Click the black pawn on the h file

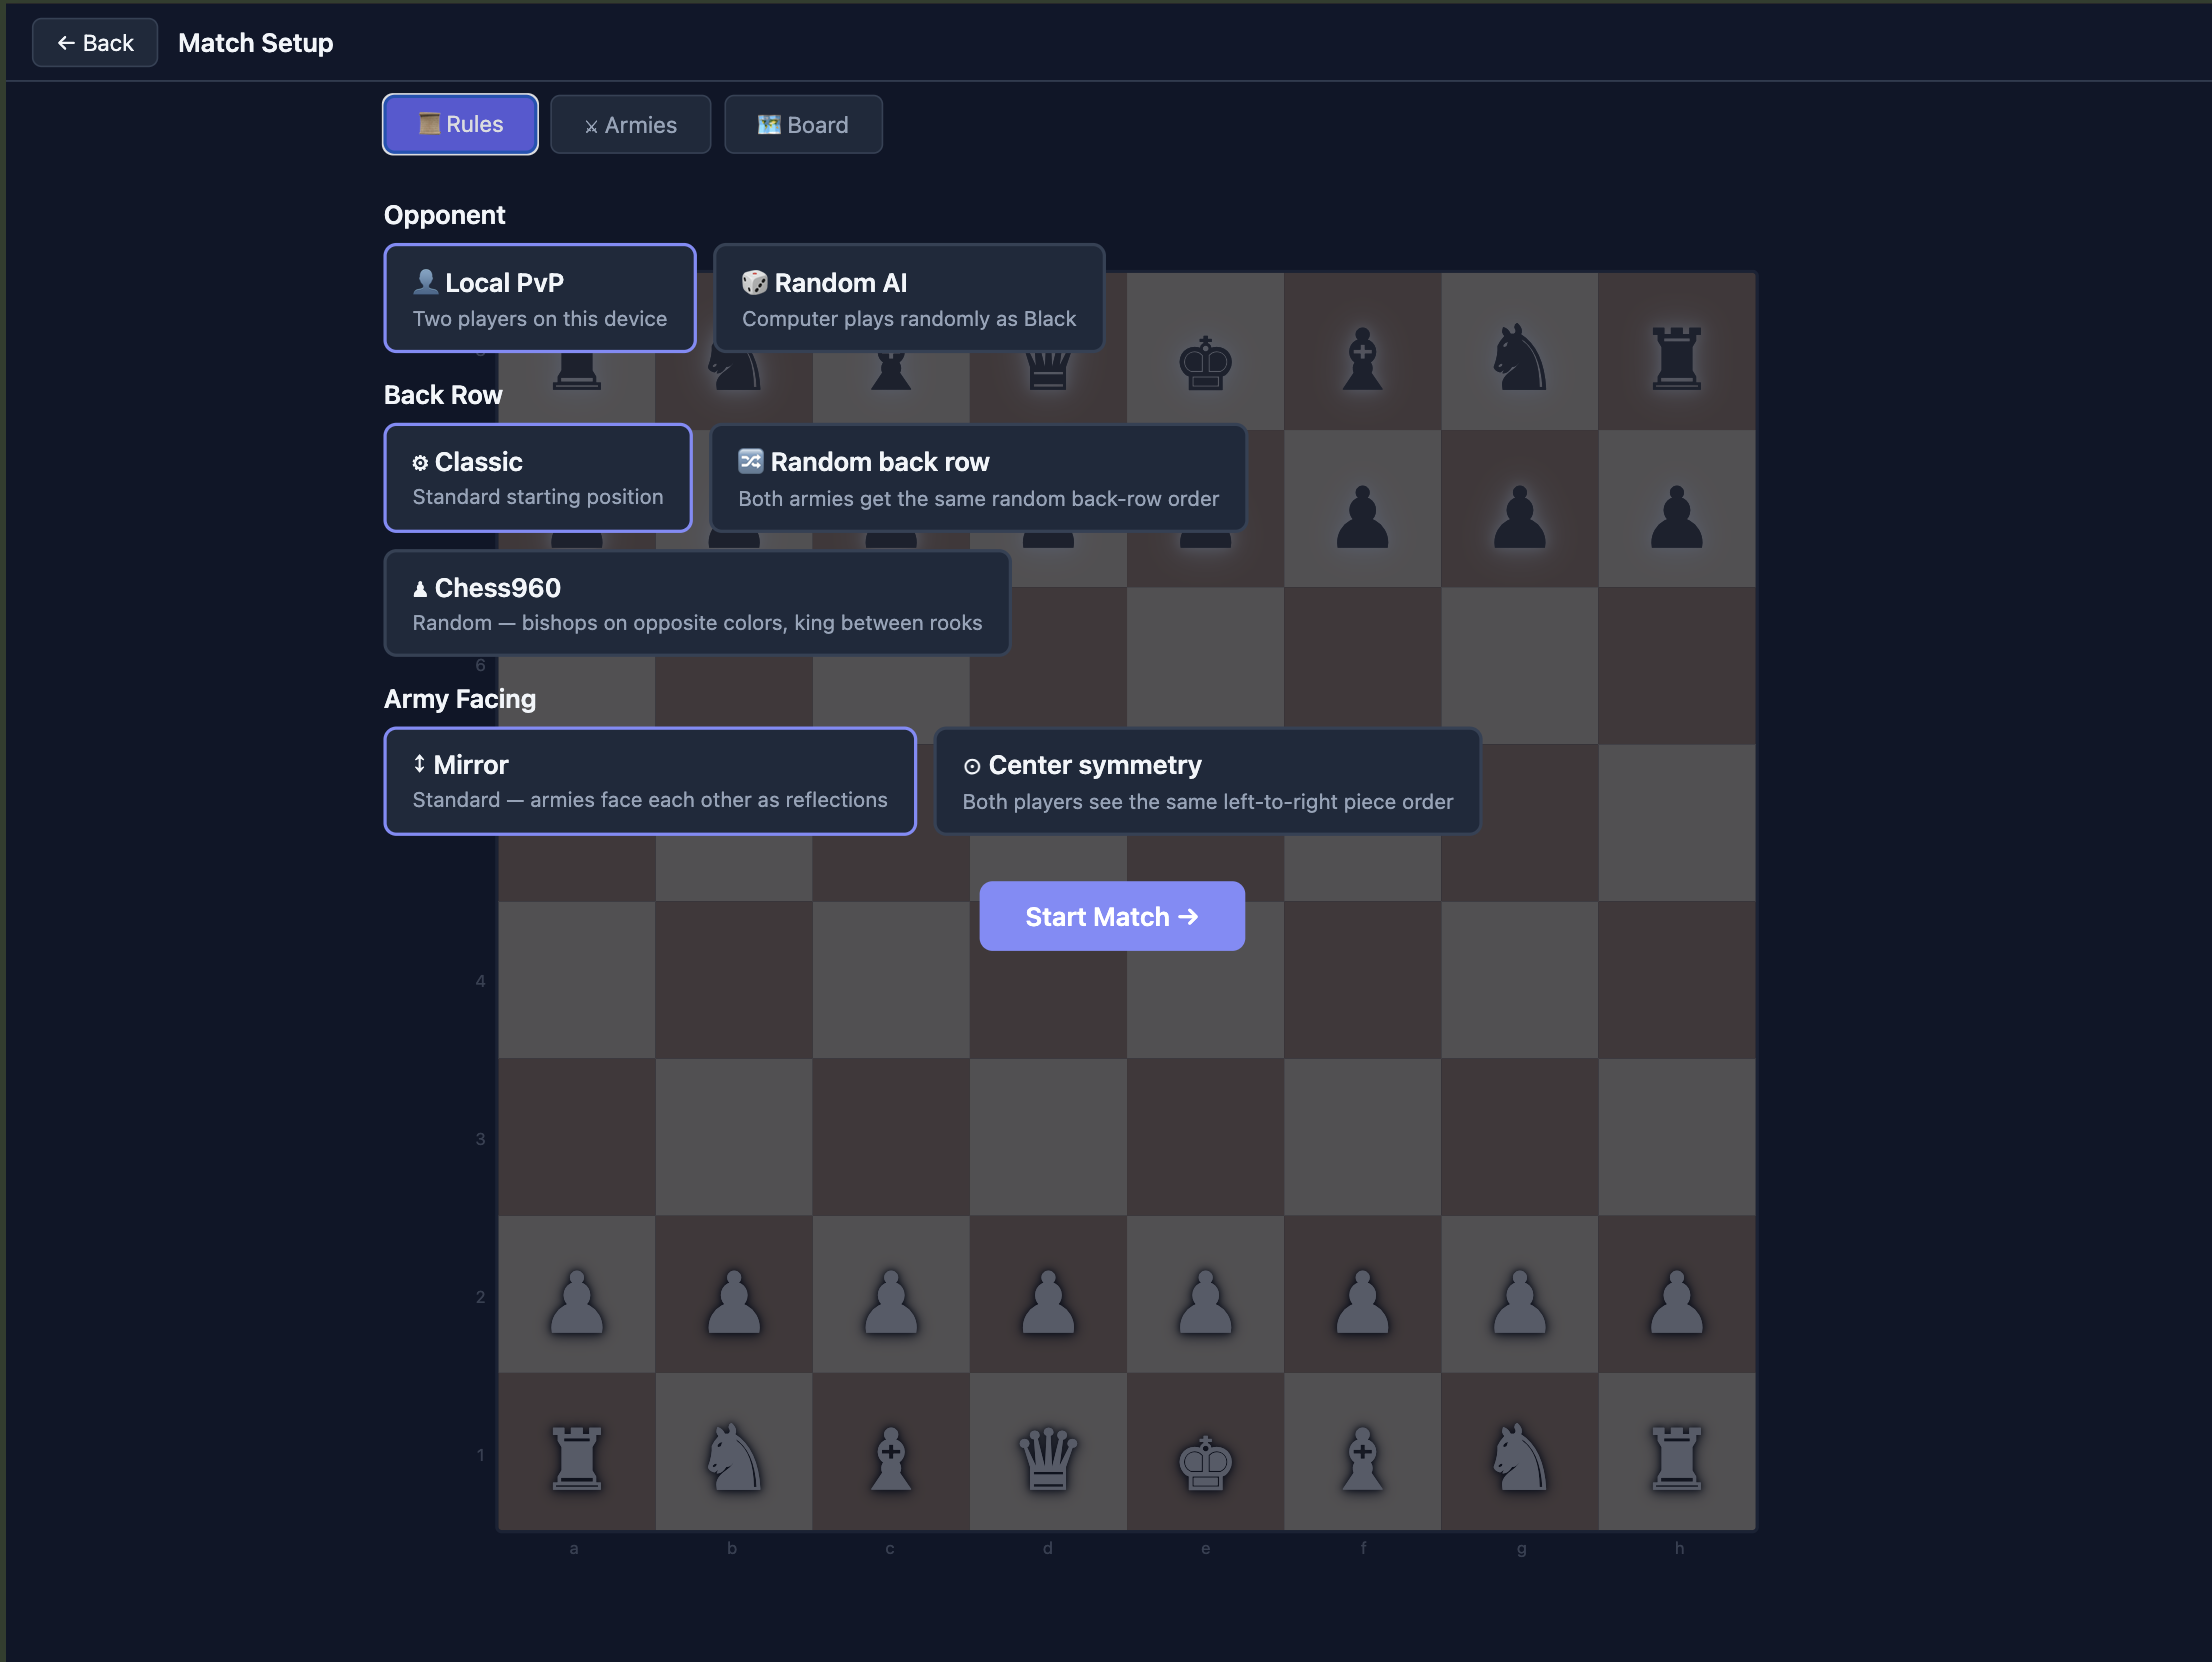click(x=1676, y=517)
